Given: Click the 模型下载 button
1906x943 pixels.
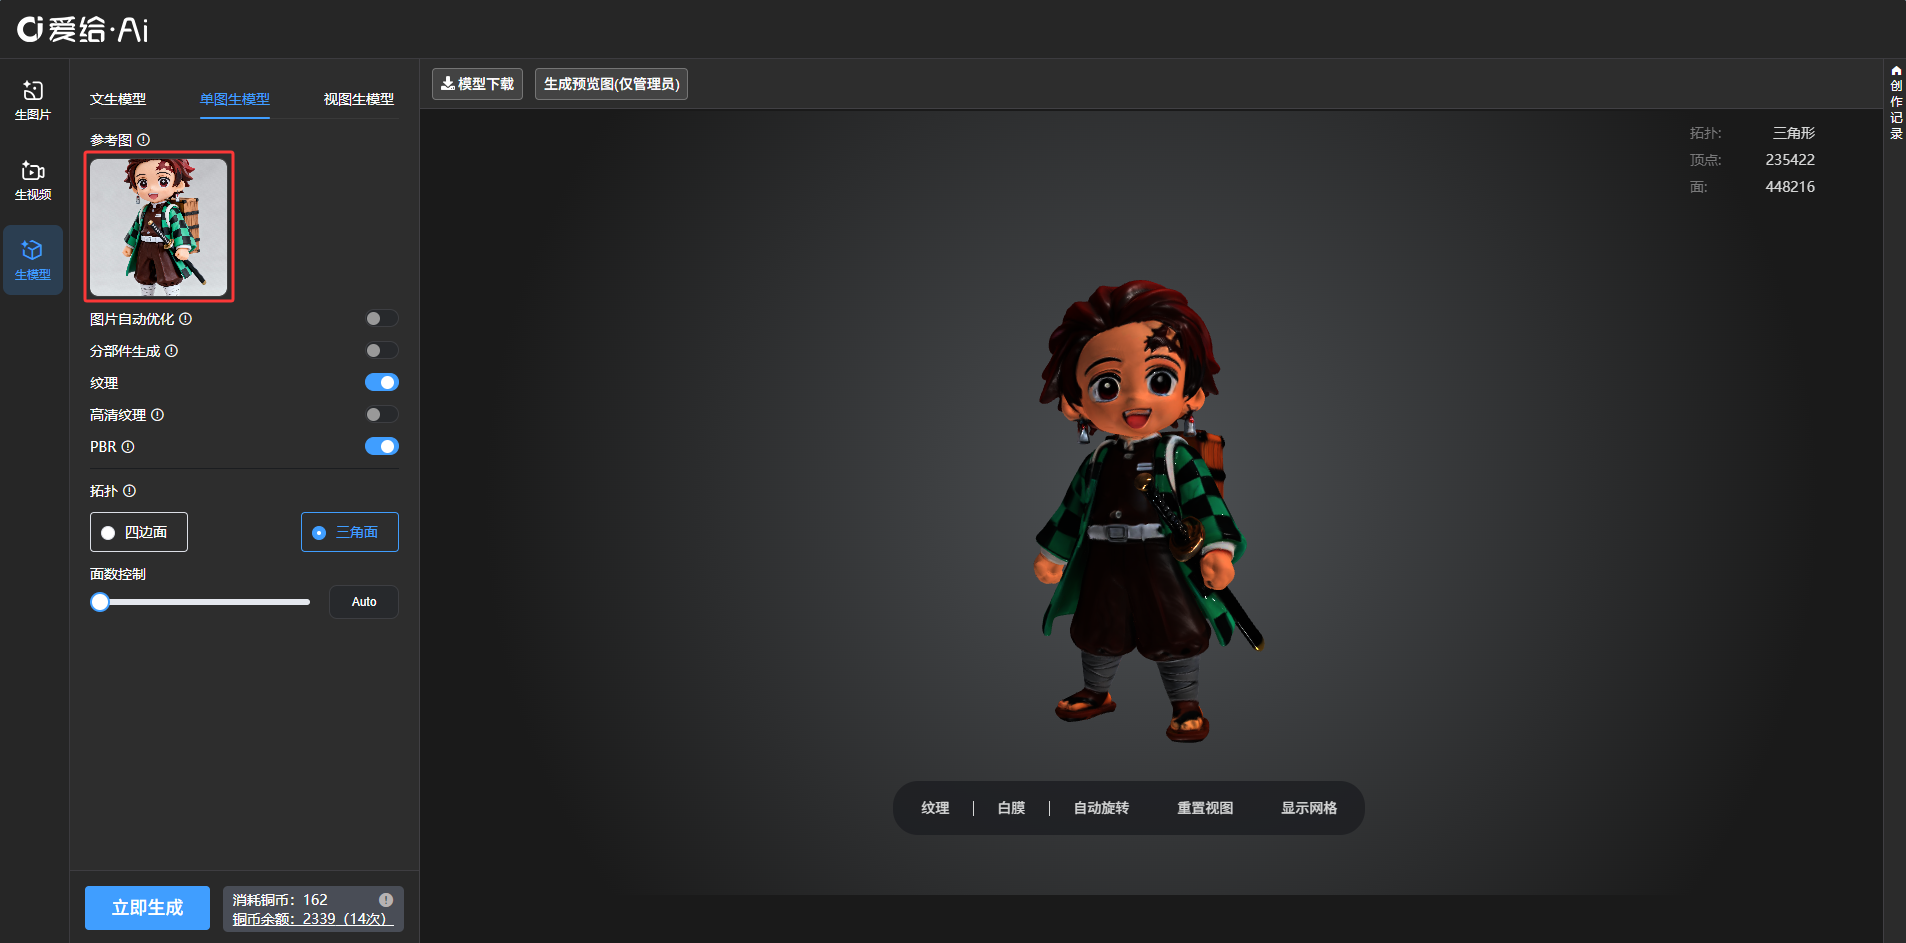Looking at the screenshot, I should [477, 84].
